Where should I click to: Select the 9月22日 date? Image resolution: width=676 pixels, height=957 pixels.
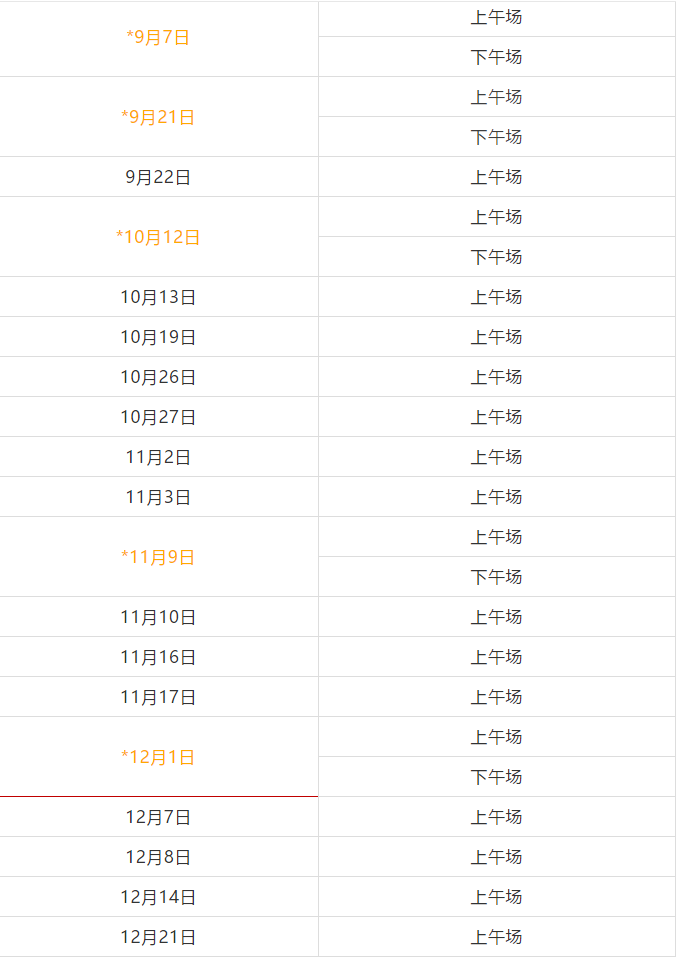(x=158, y=177)
